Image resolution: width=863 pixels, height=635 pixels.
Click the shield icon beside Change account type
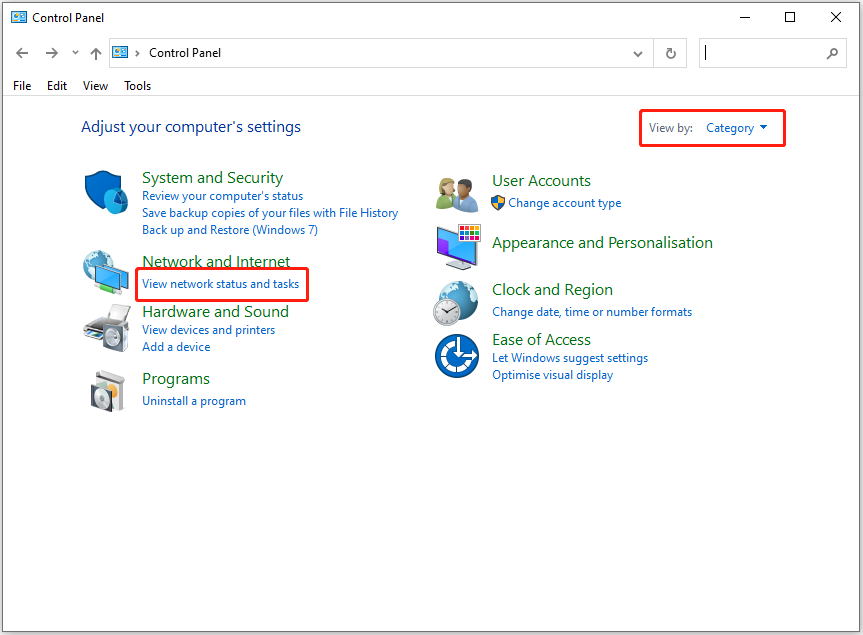[498, 202]
